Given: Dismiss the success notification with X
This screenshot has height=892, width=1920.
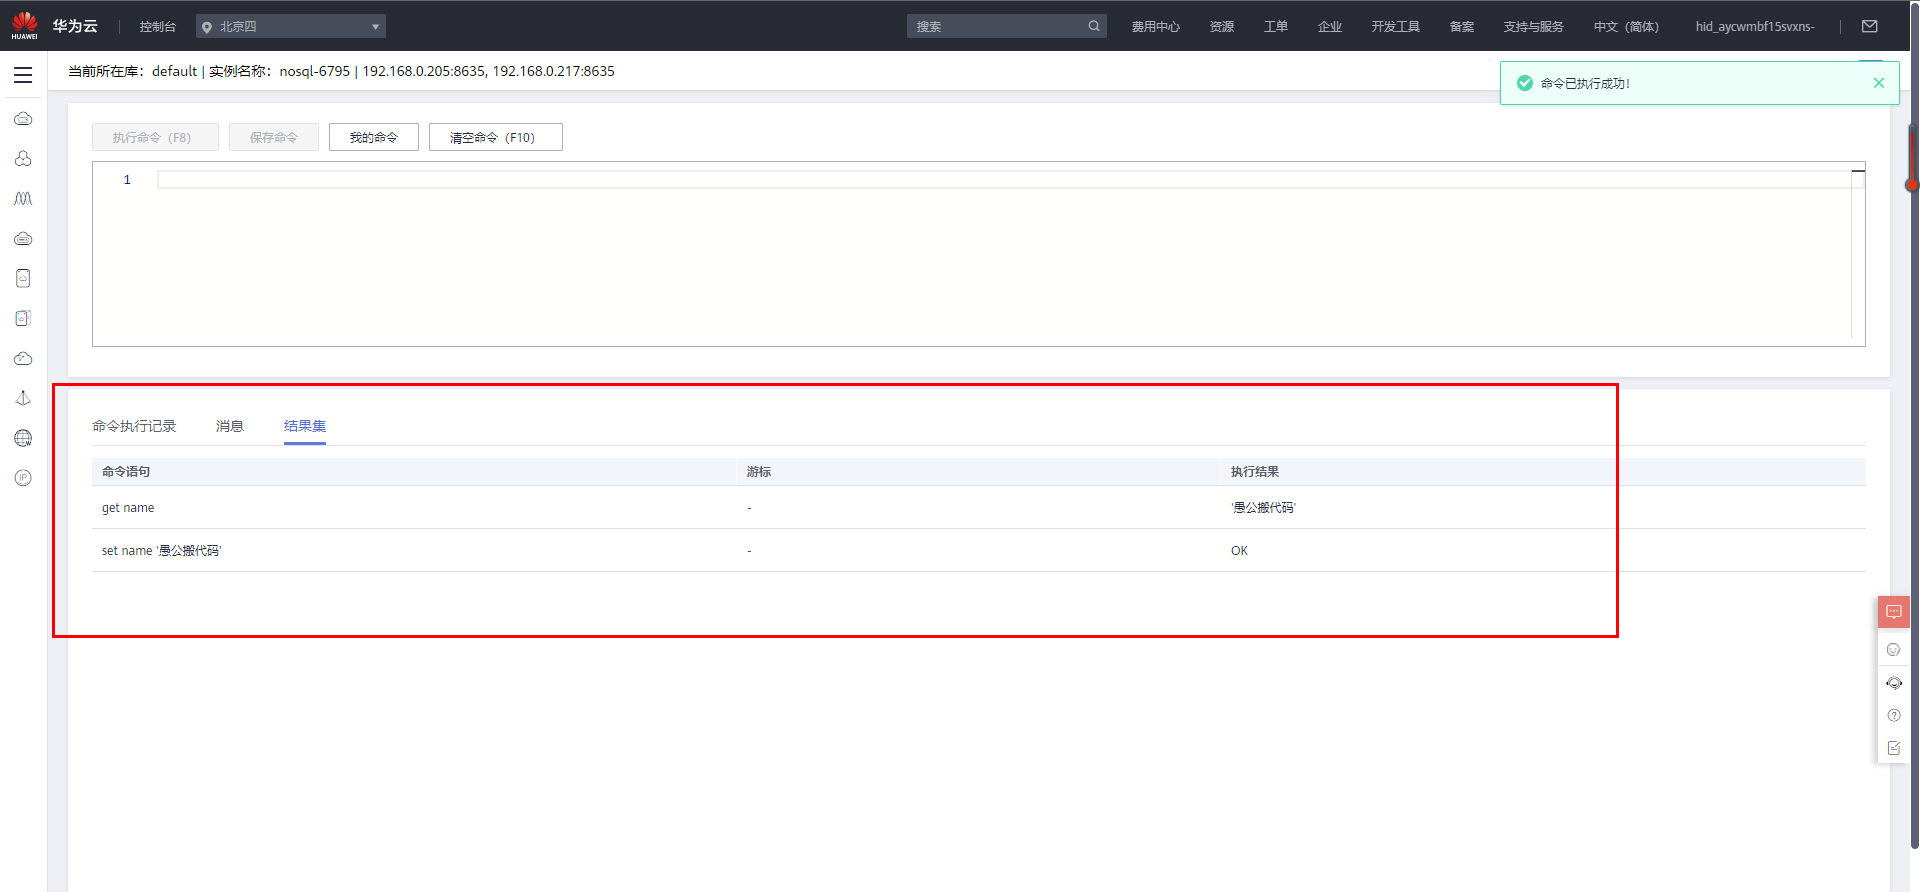Looking at the screenshot, I should pos(1879,83).
